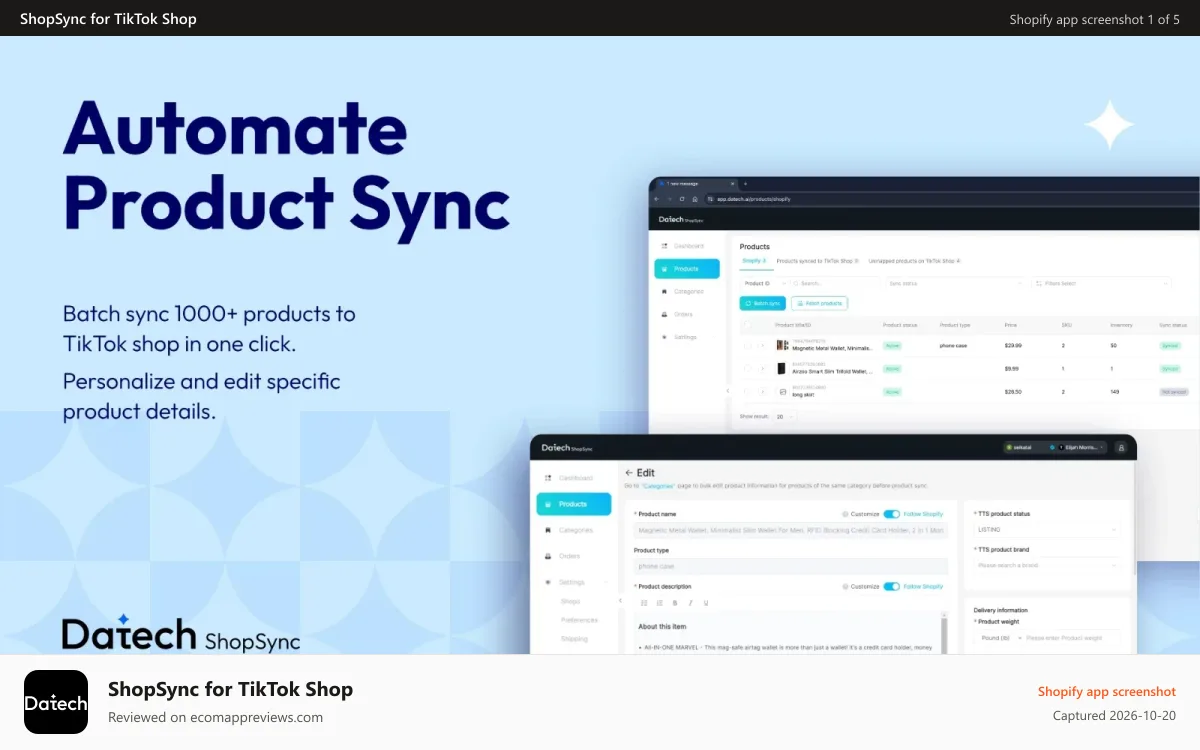This screenshot has height=750, width=1200.
Task: Click the Datech app icon in the bottom bar
Action: 56,702
